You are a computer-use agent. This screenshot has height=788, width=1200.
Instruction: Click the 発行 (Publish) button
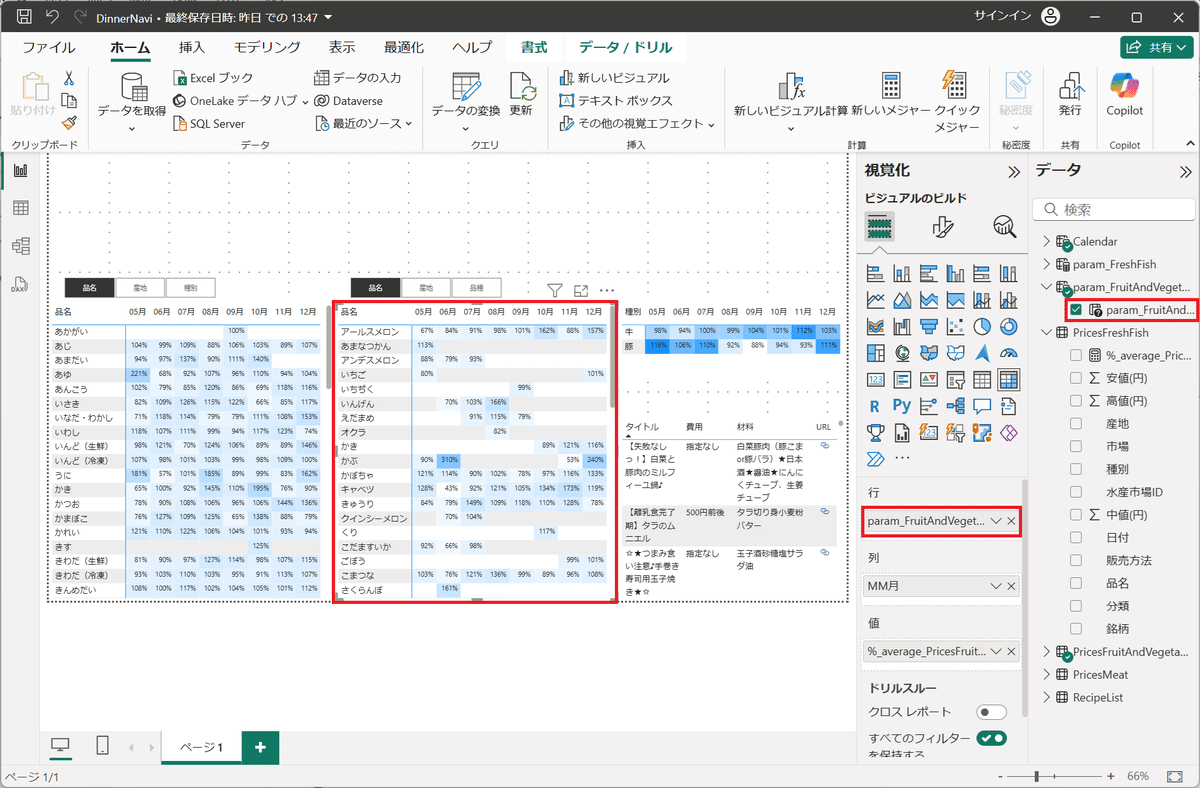[1070, 96]
